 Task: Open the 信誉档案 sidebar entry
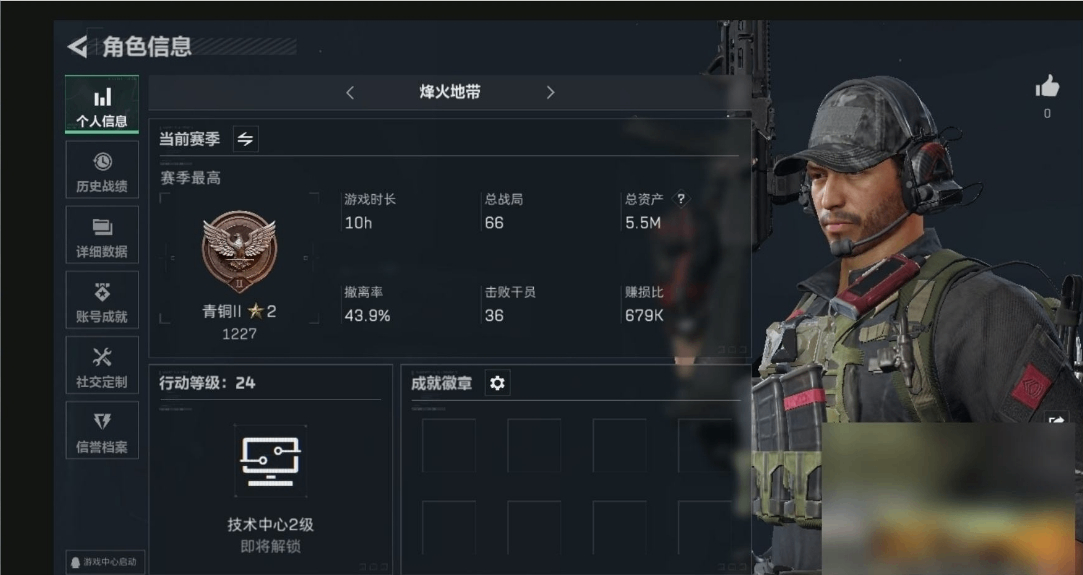(x=102, y=430)
